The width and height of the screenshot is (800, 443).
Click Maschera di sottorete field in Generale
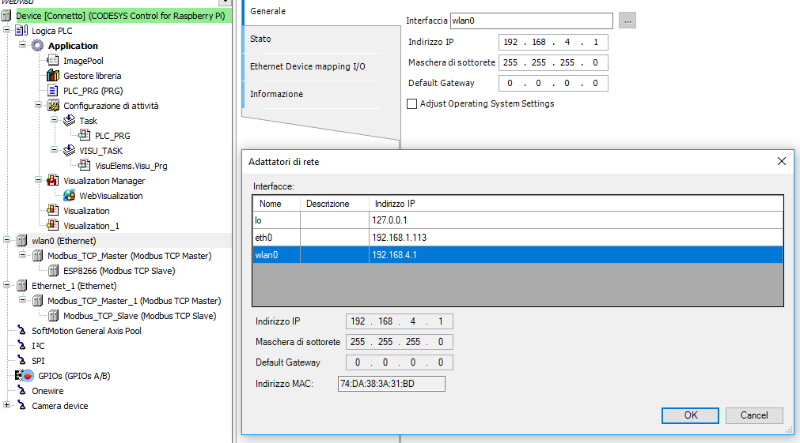[553, 63]
